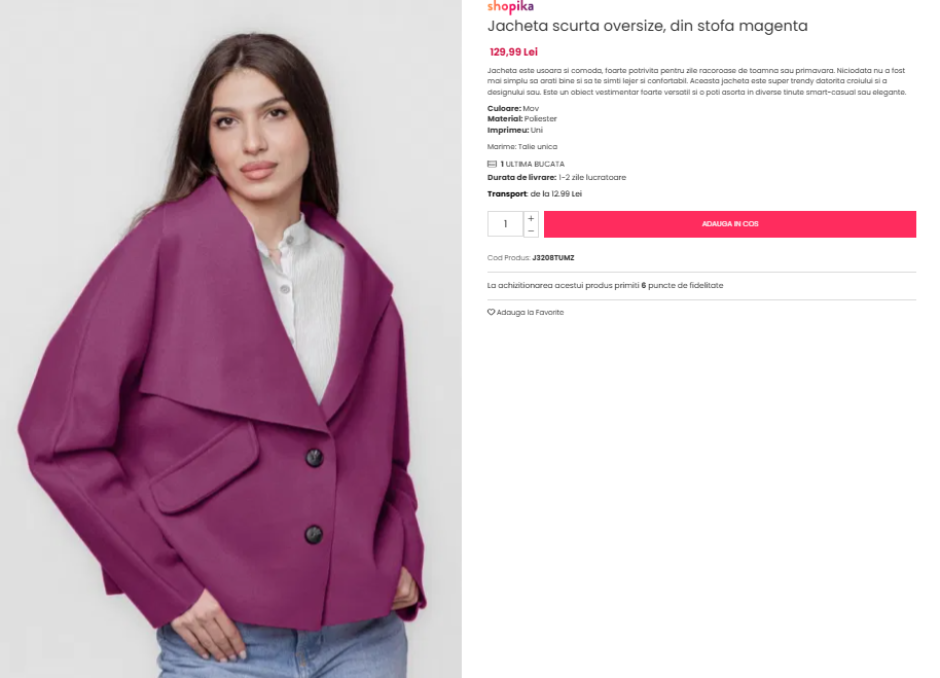Click the Adauga la Favorite link

tap(530, 312)
